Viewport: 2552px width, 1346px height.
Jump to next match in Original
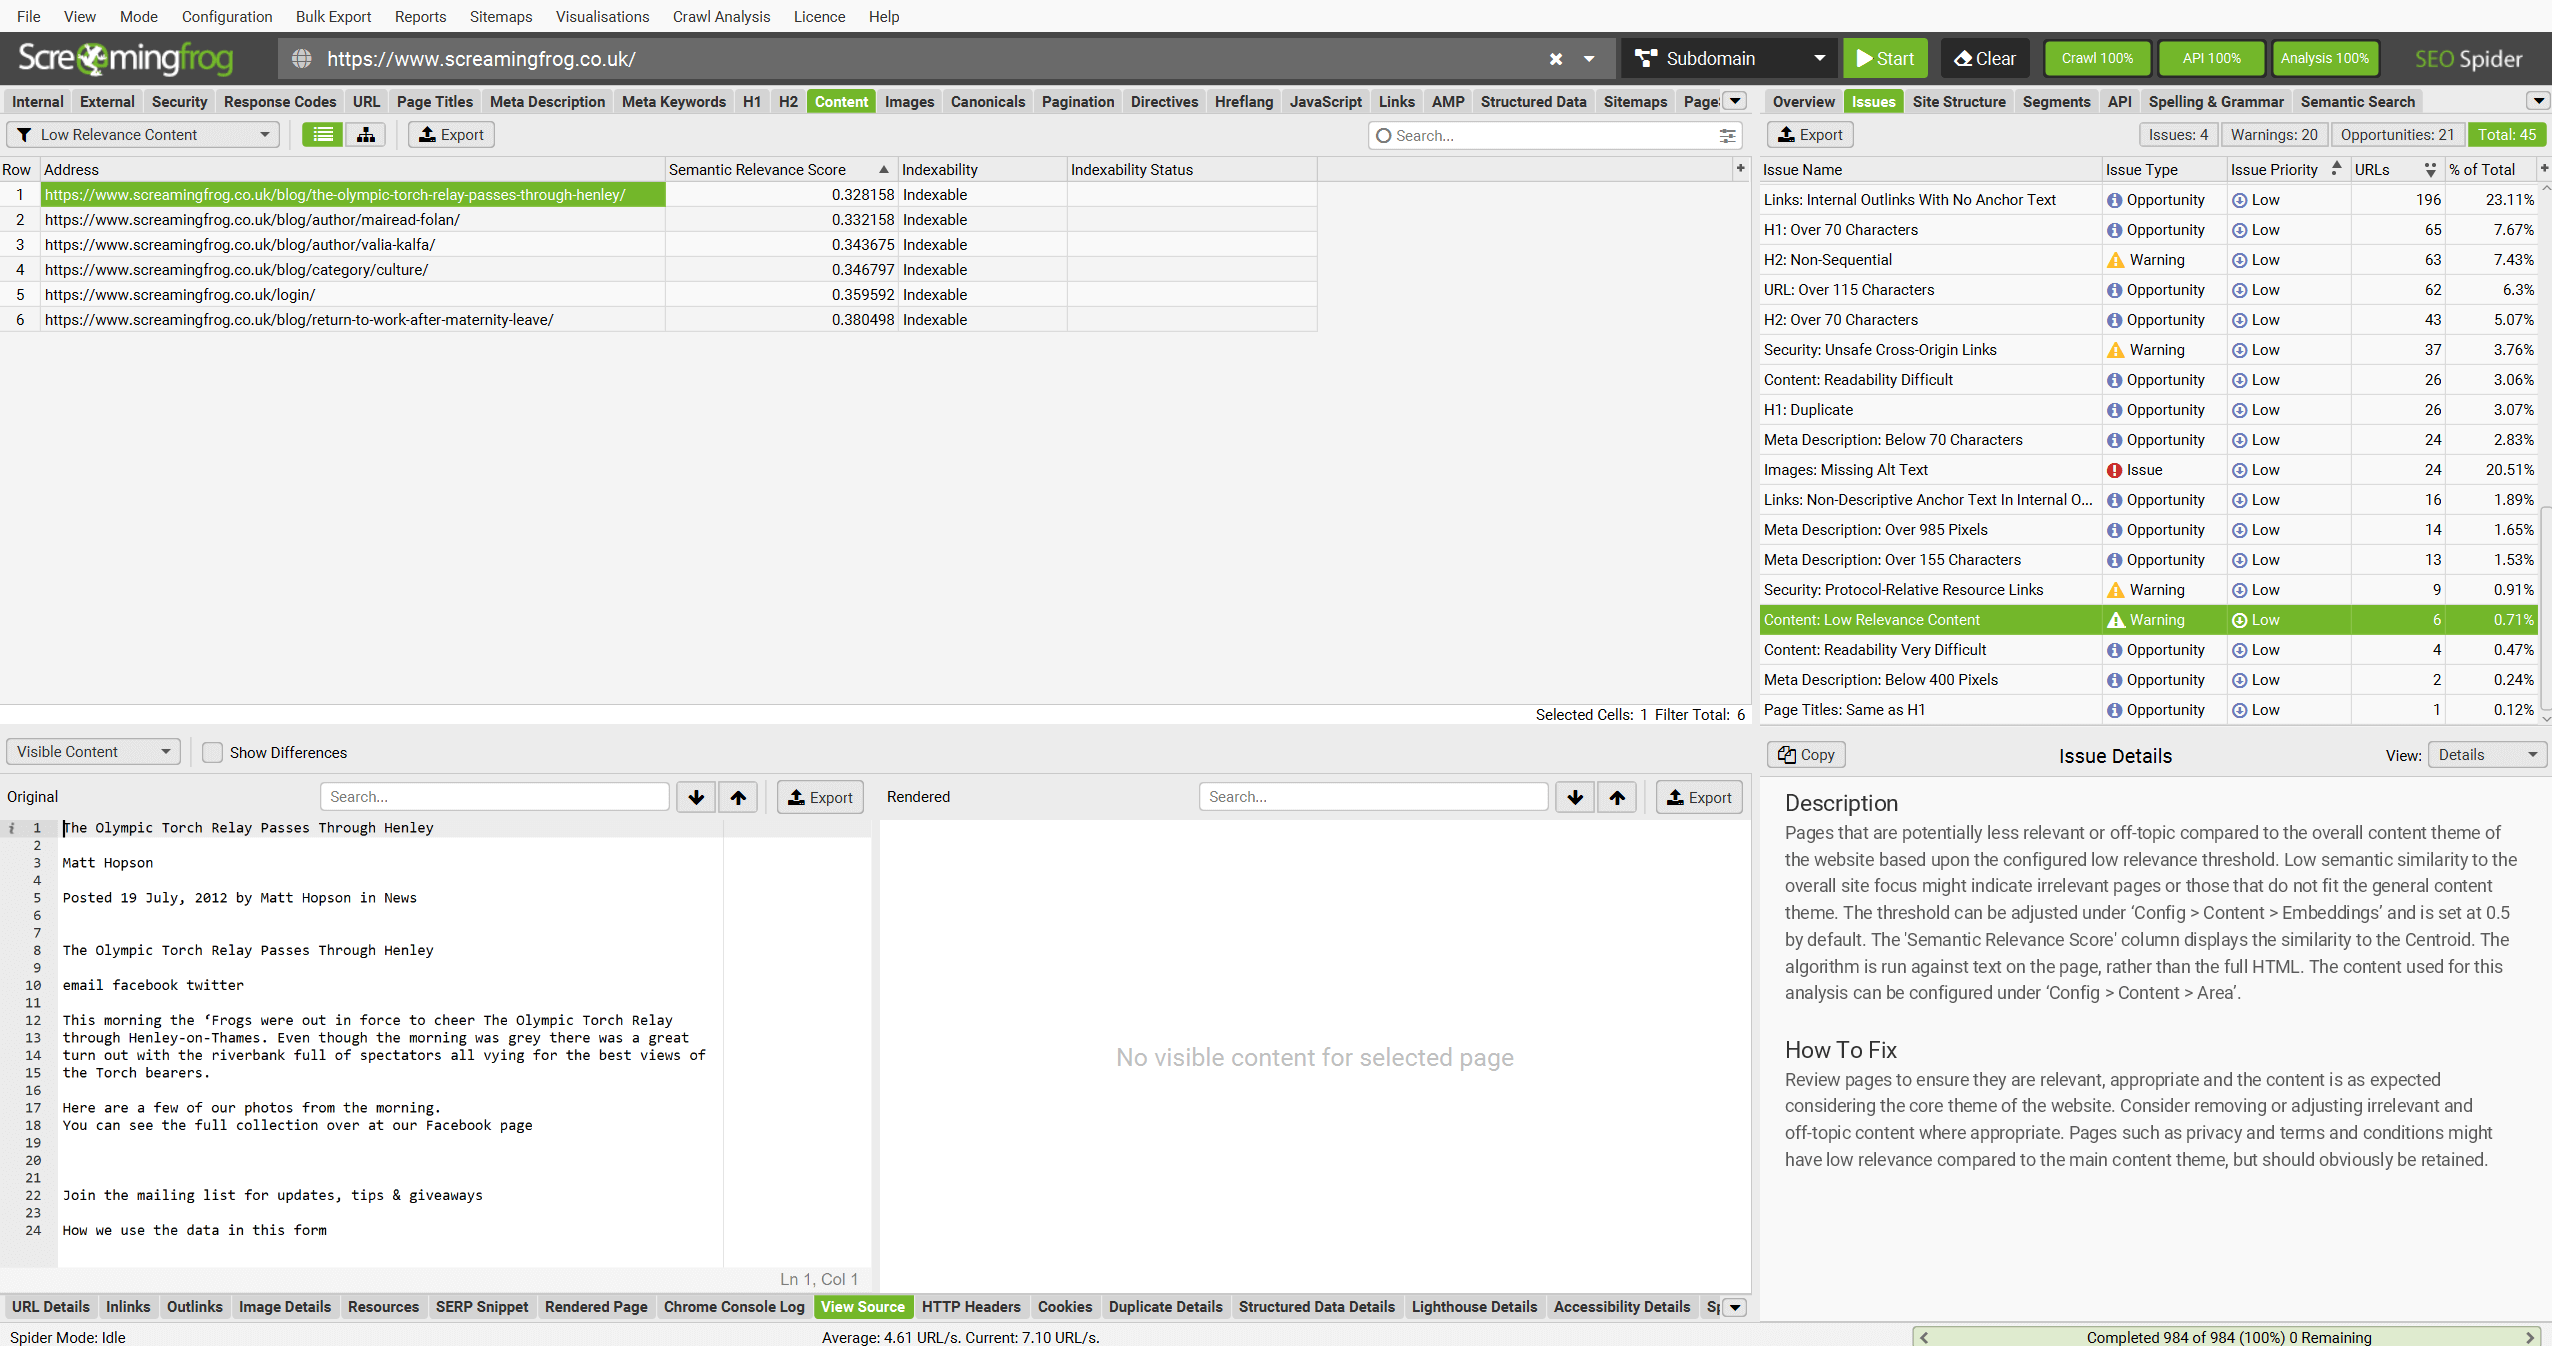click(696, 797)
